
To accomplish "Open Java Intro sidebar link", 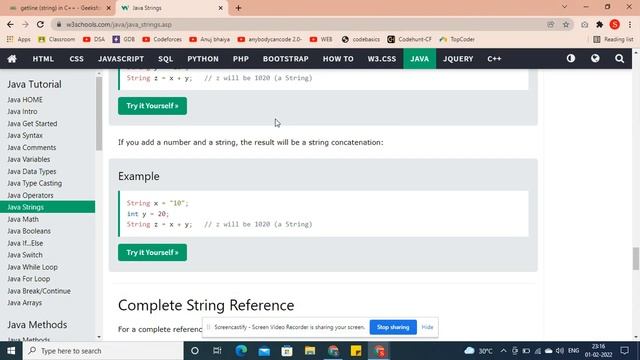I will click(22, 111).
